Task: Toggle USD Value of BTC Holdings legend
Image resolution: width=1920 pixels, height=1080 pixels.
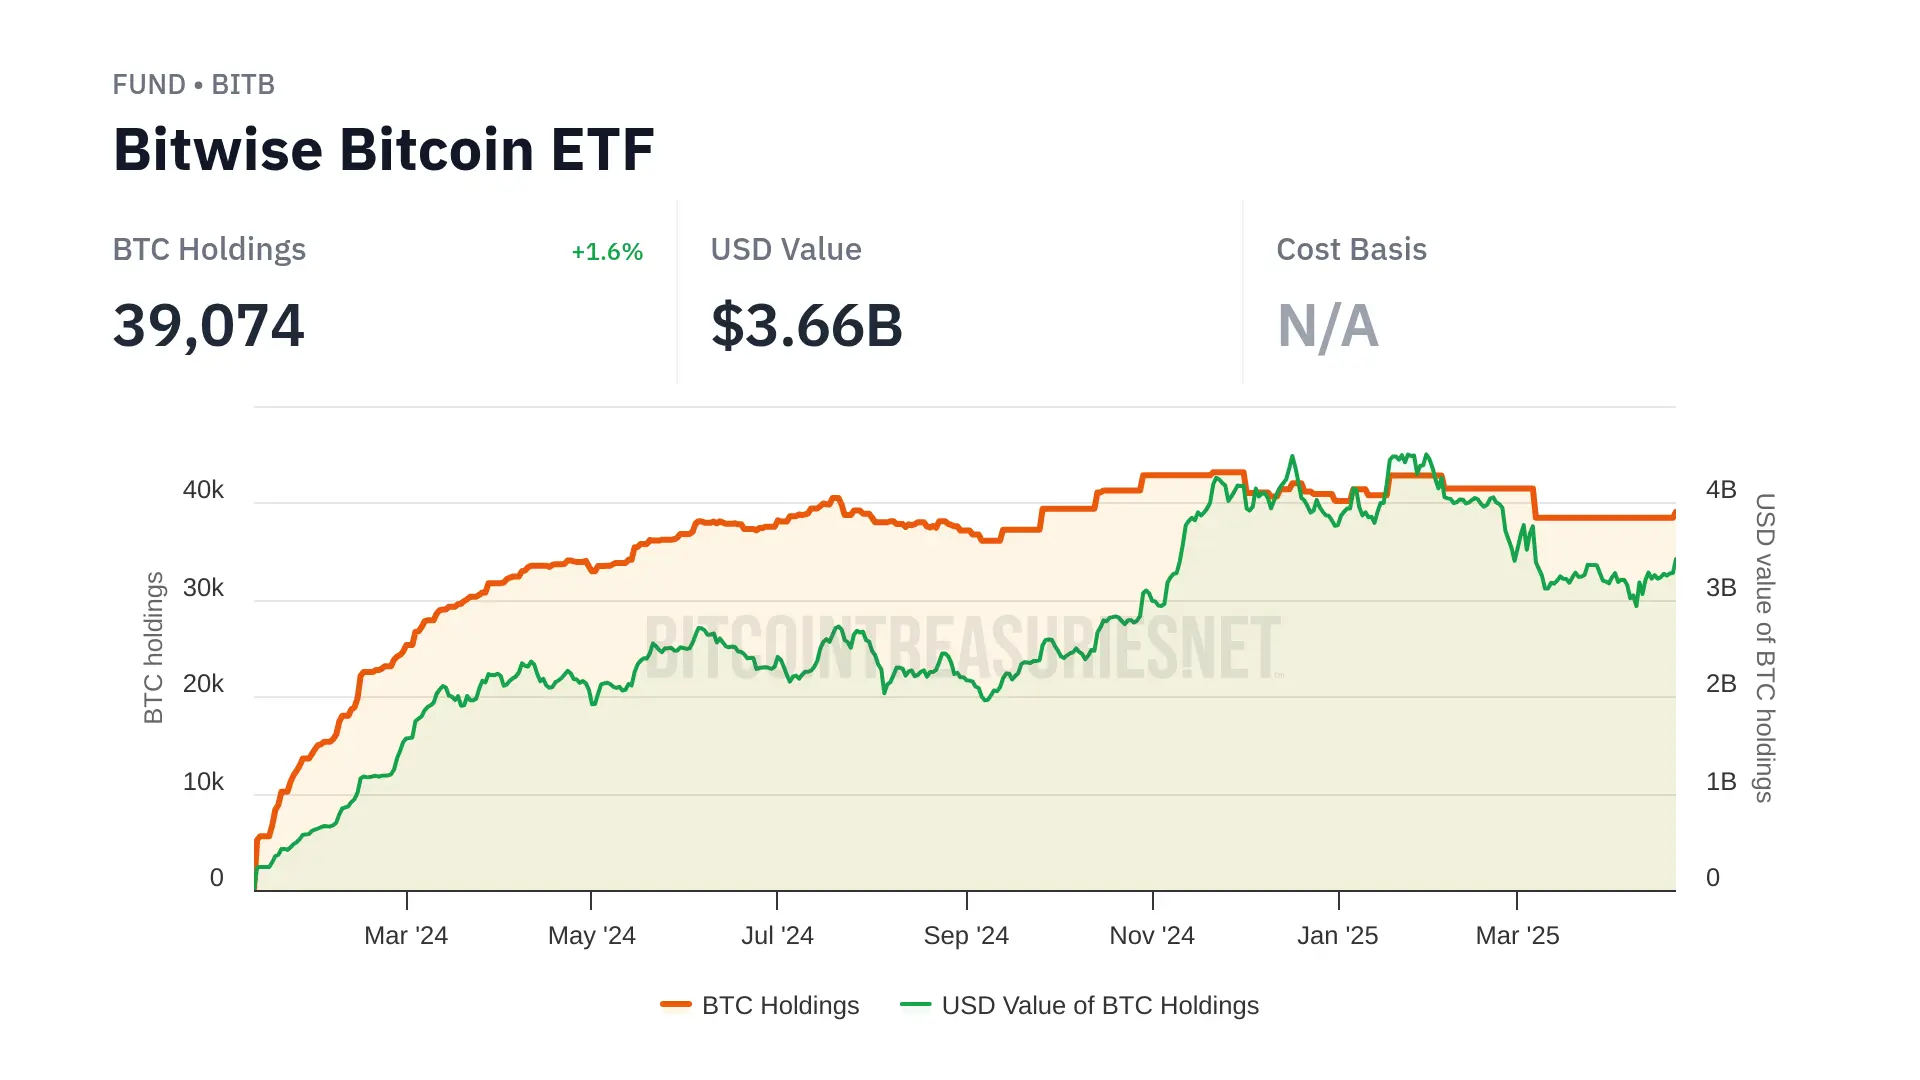Action: 1099,1005
